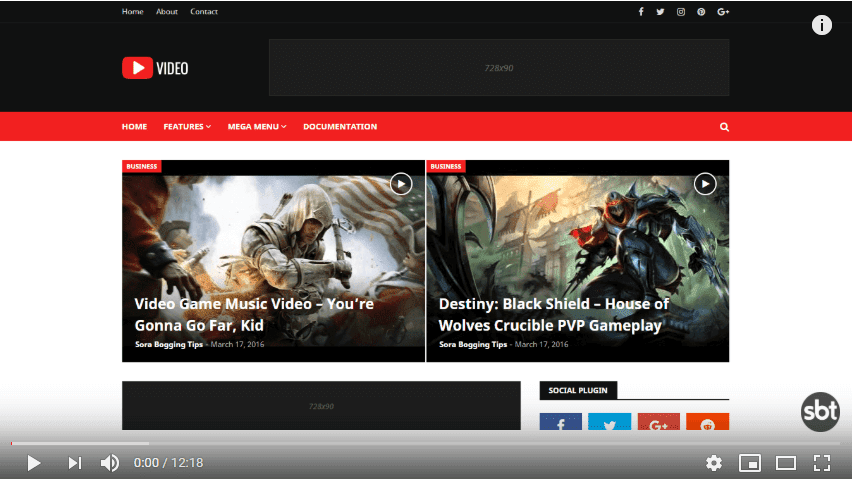The width and height of the screenshot is (852, 479).
Task: Open the Twitter icon in the top bar
Action: click(x=660, y=11)
